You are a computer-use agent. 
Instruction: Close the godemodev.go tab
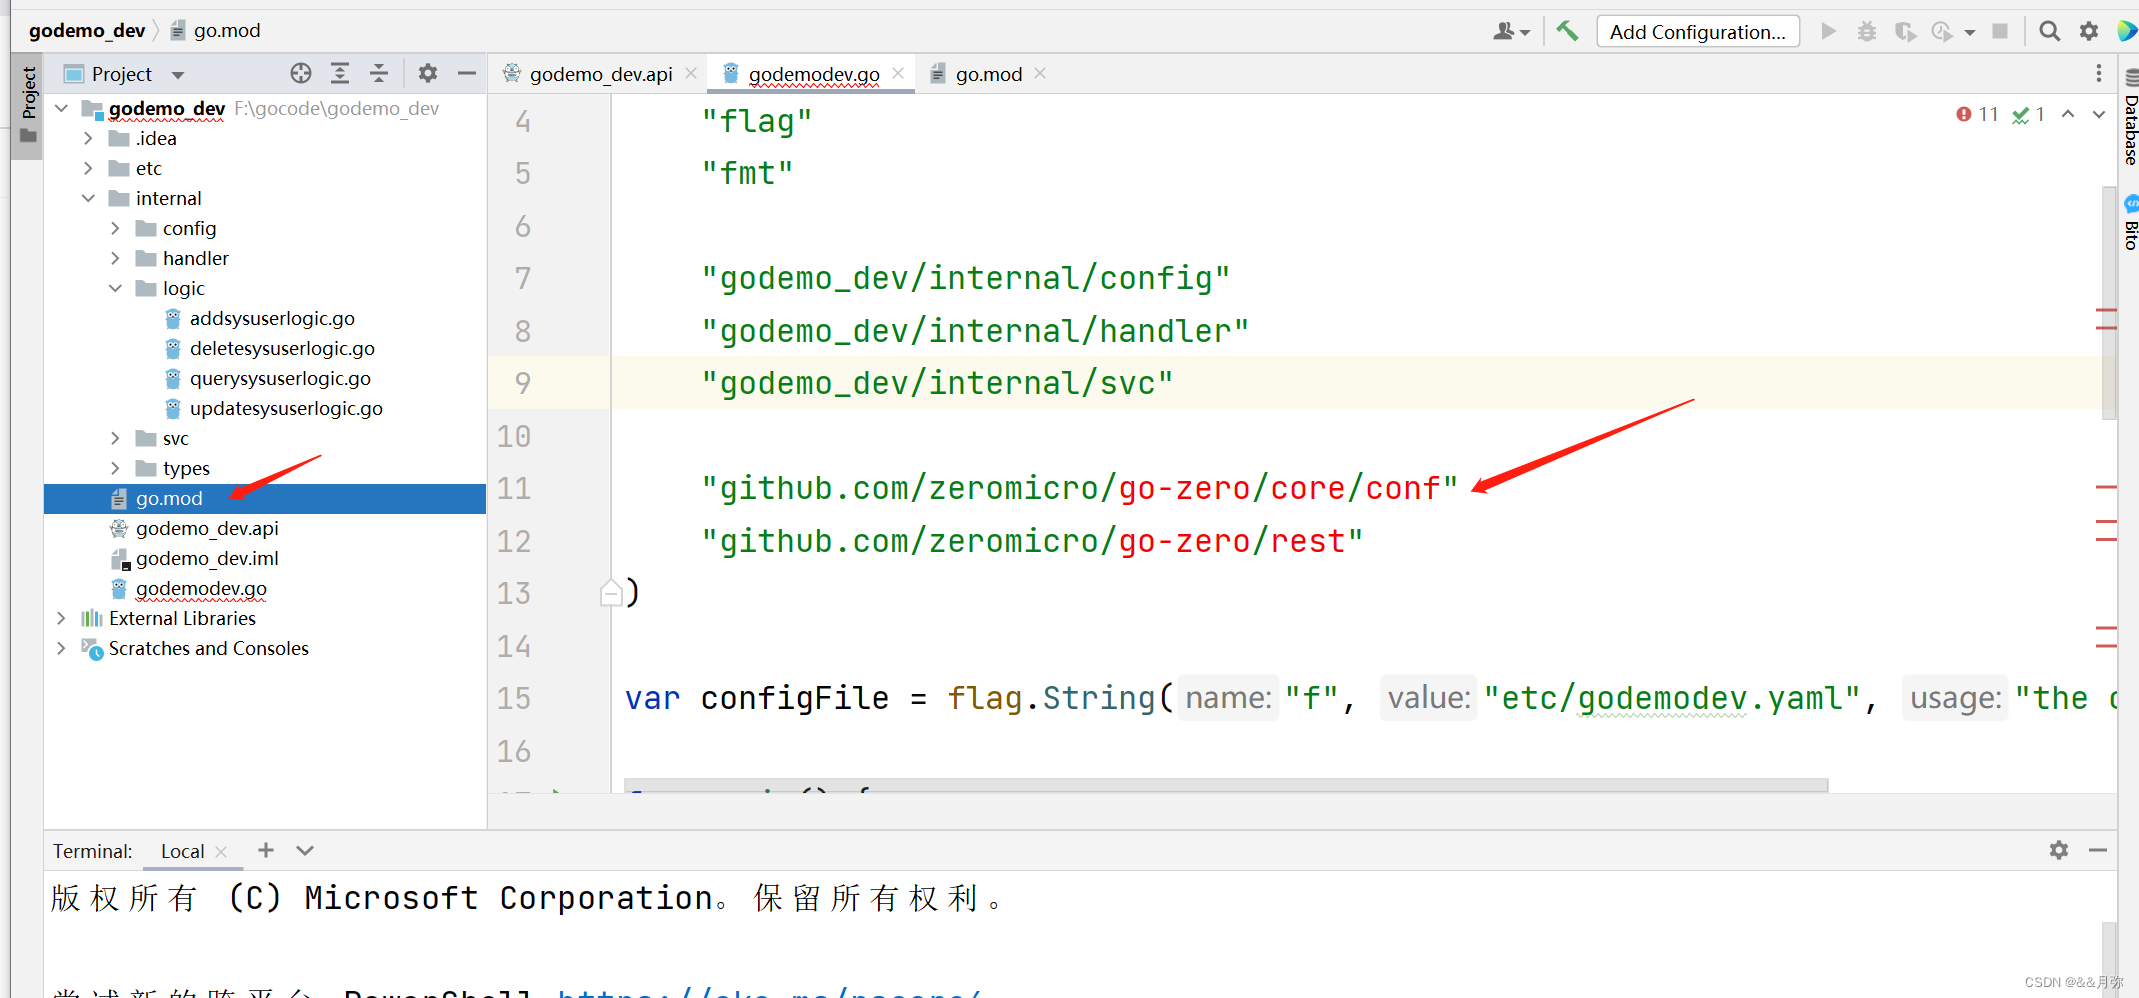(898, 73)
